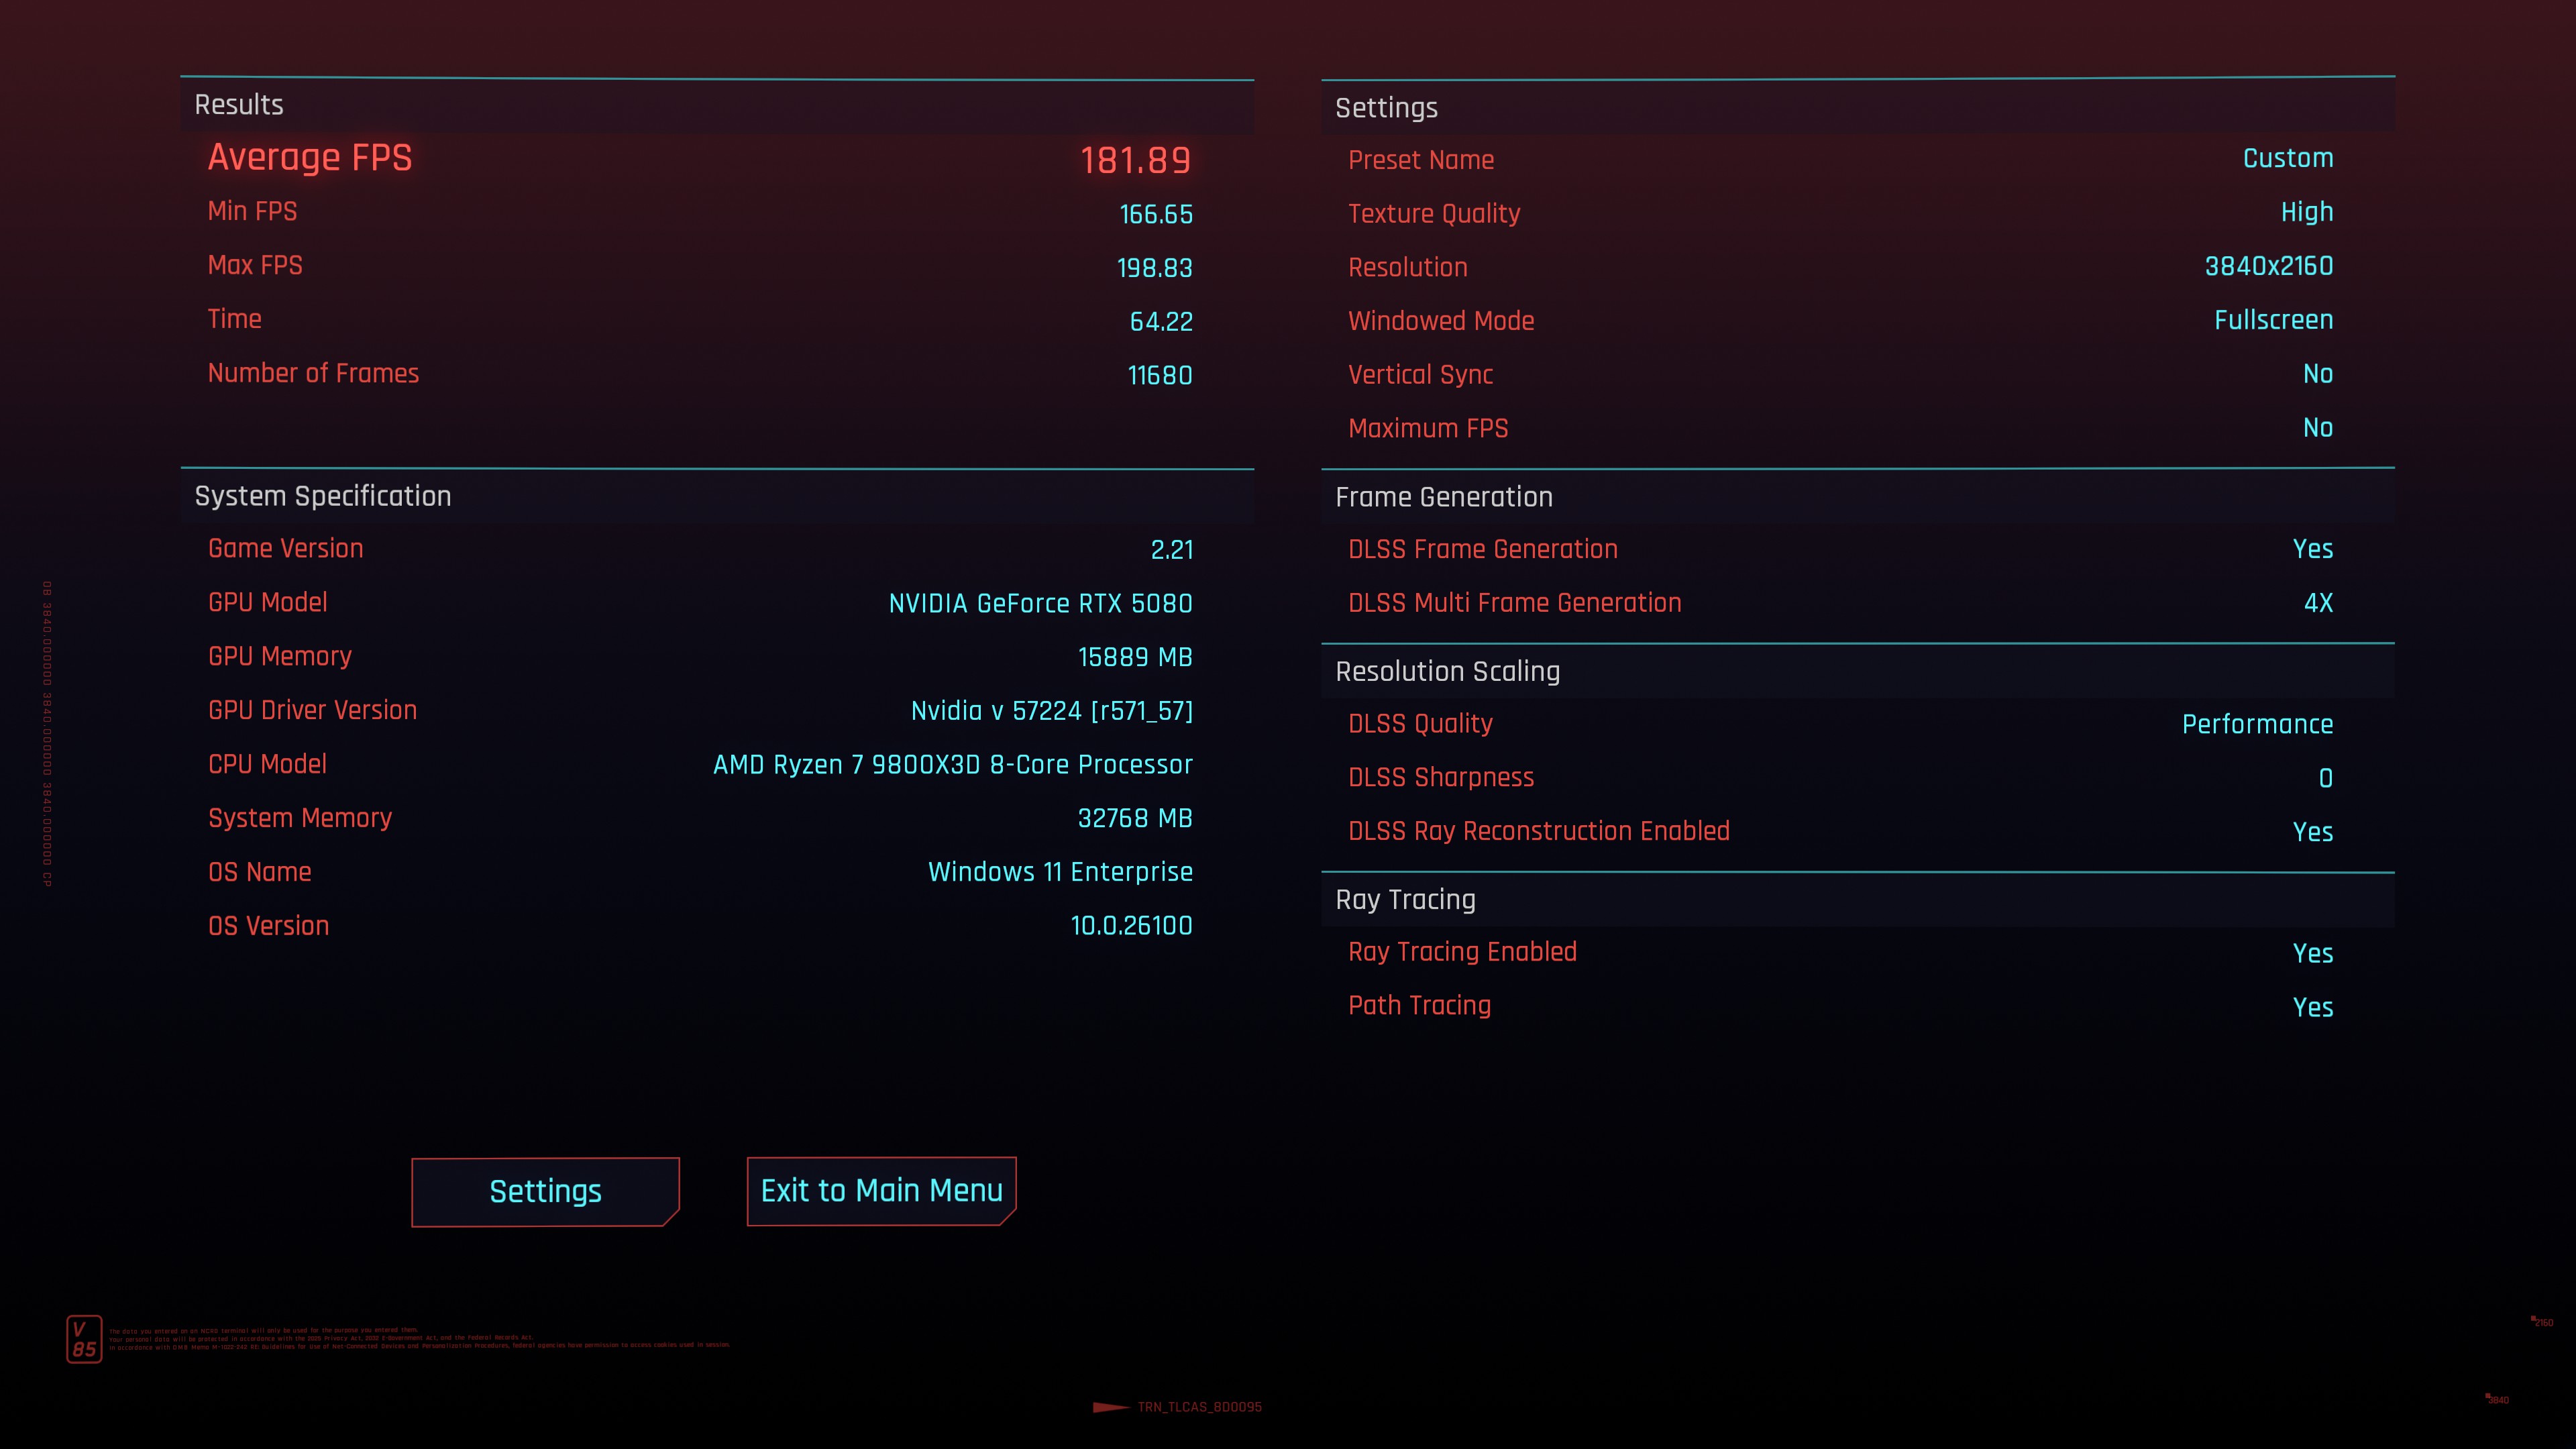Click the Preset Name Custom value

point(2287,158)
